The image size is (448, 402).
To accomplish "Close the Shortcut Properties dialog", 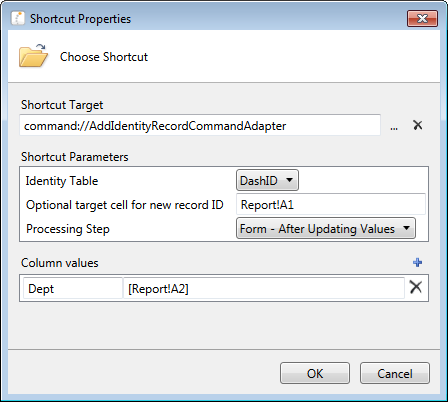I will pyautogui.click(x=422, y=18).
